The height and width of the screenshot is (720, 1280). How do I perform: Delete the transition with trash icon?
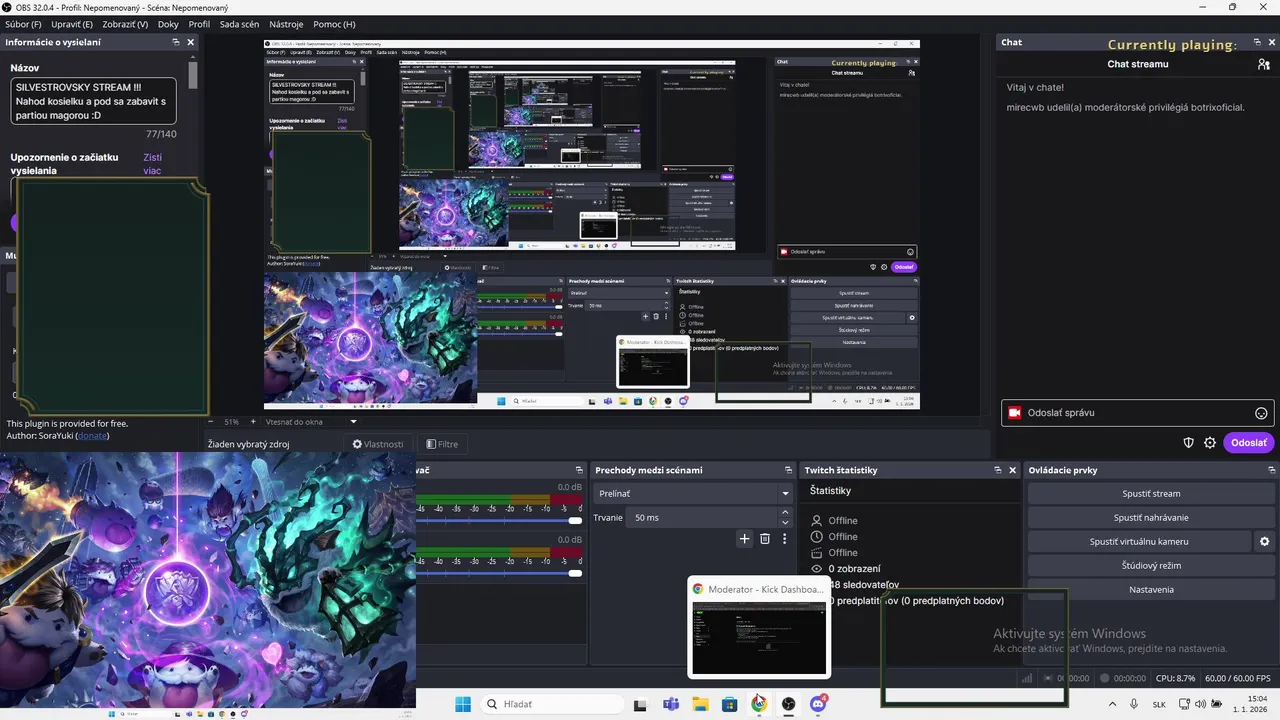click(x=765, y=539)
